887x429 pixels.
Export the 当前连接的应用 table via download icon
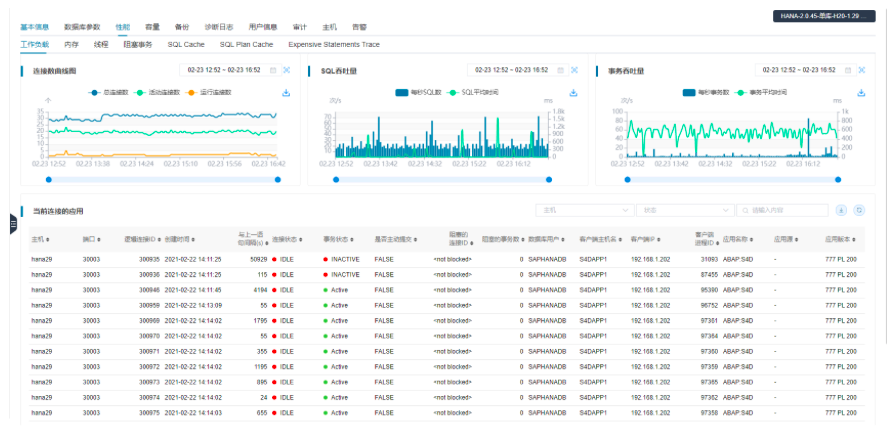tap(841, 210)
